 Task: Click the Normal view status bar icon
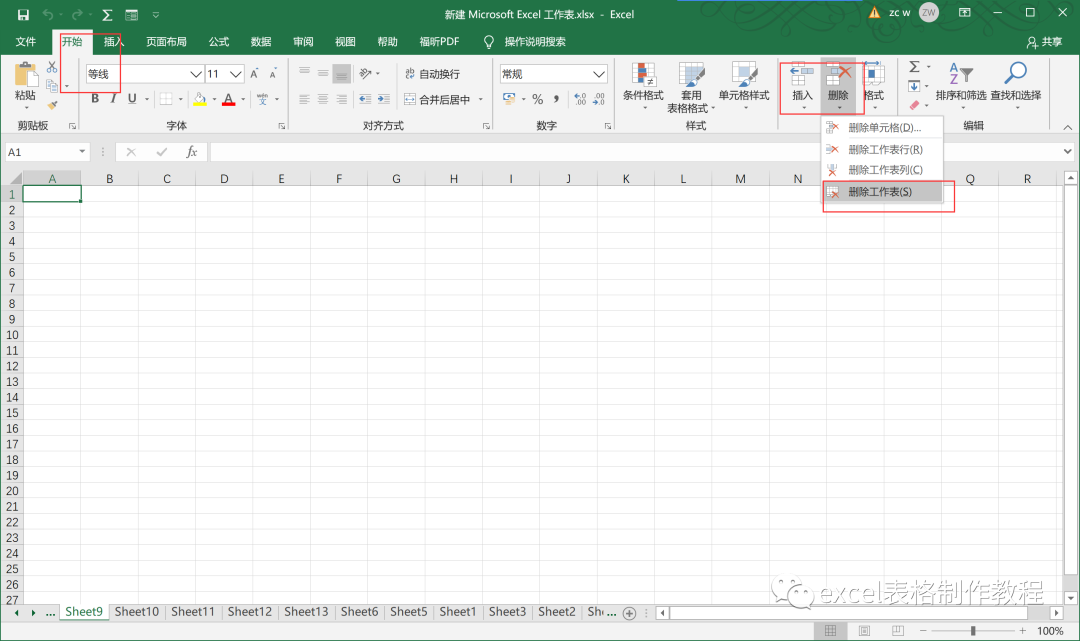point(831,631)
